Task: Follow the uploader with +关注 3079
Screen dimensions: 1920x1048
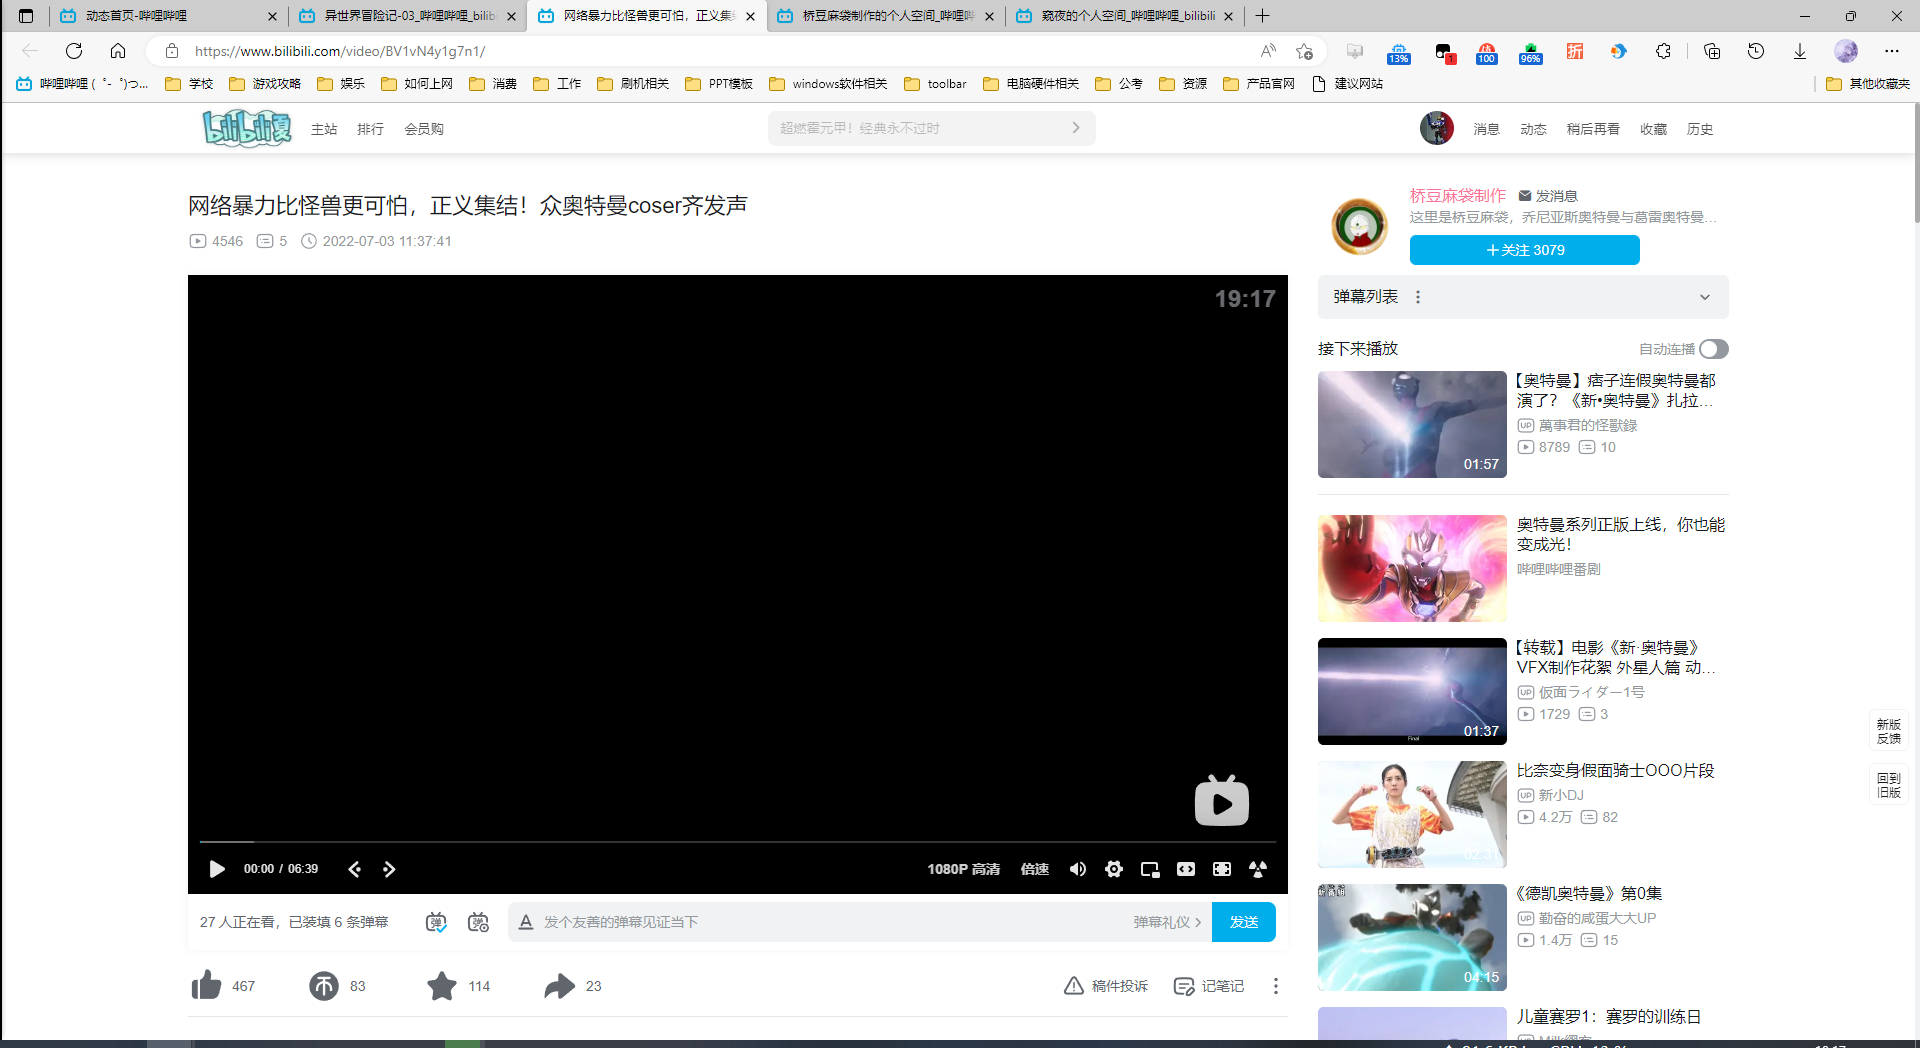Action: 1525,250
